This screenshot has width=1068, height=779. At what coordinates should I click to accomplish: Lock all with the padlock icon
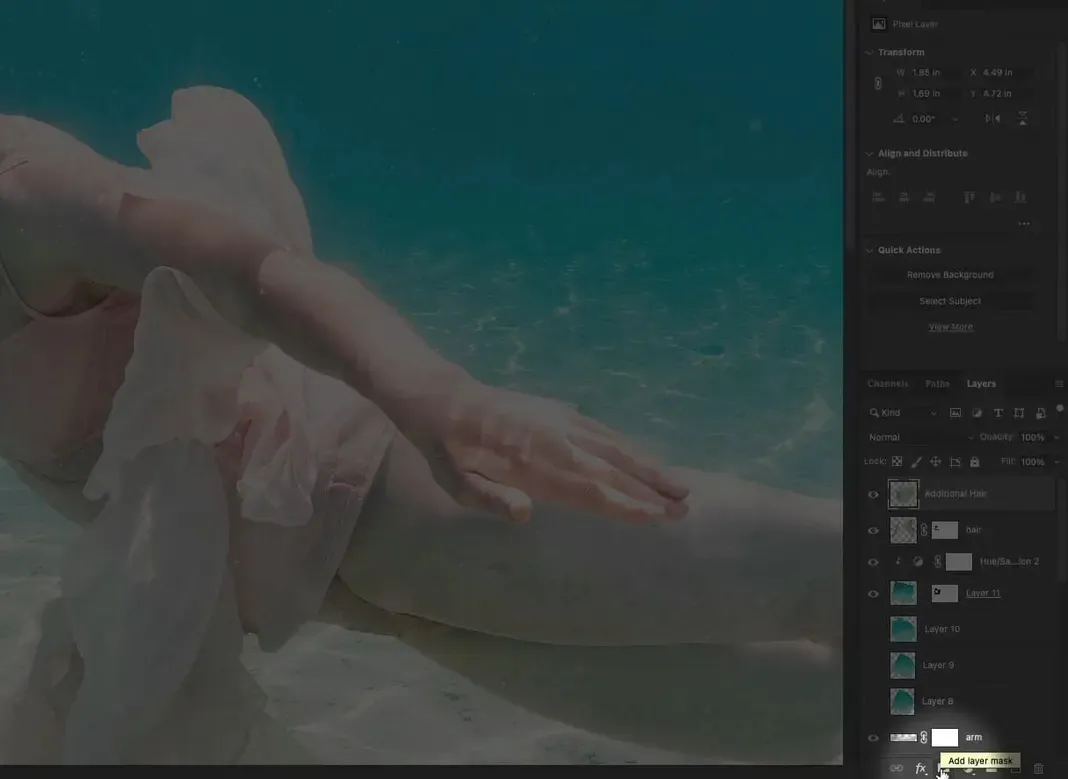[x=974, y=462]
